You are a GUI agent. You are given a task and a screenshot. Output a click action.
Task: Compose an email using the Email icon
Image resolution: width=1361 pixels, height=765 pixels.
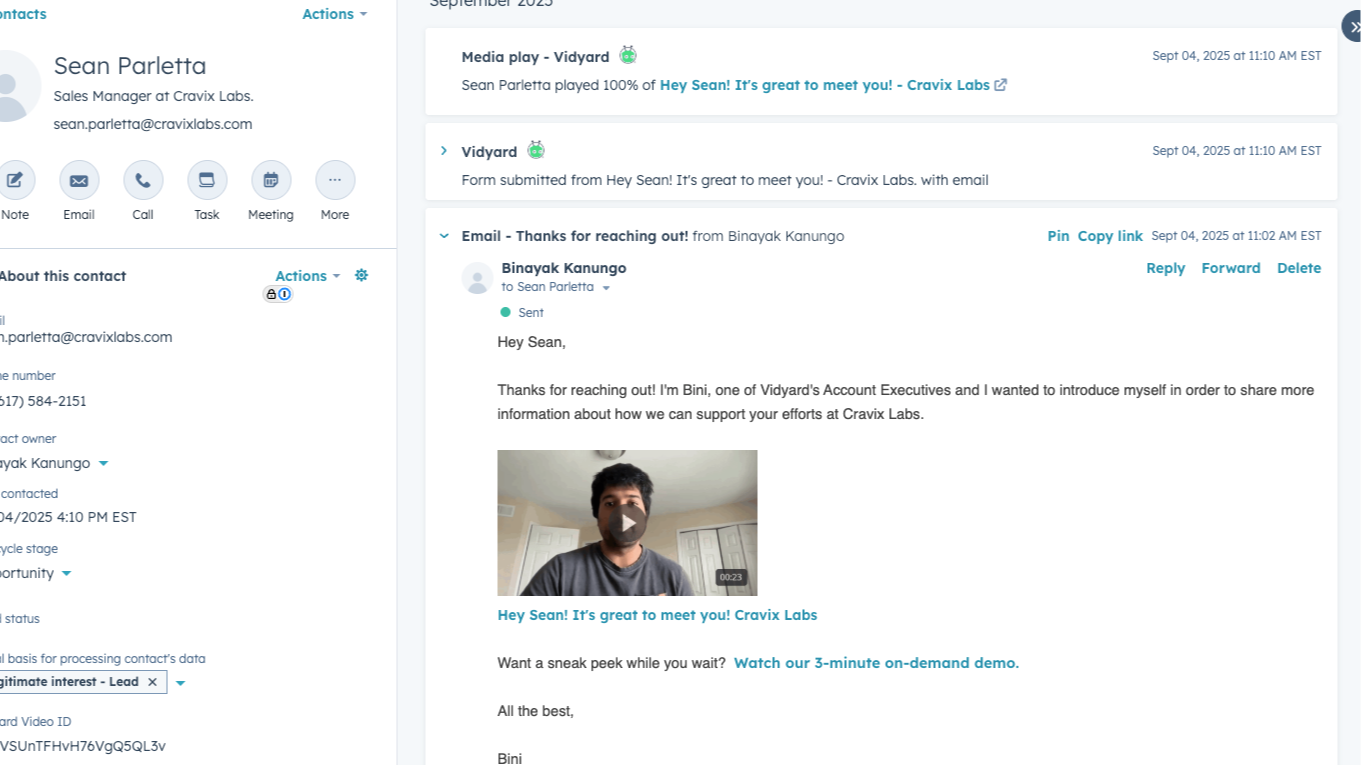[x=78, y=181]
